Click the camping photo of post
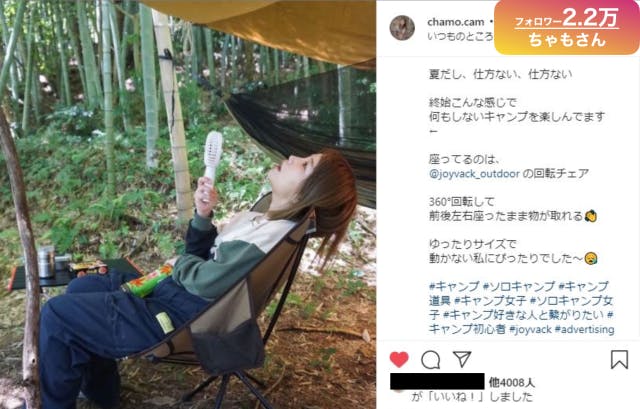This screenshot has height=409, width=640. pos(188,204)
